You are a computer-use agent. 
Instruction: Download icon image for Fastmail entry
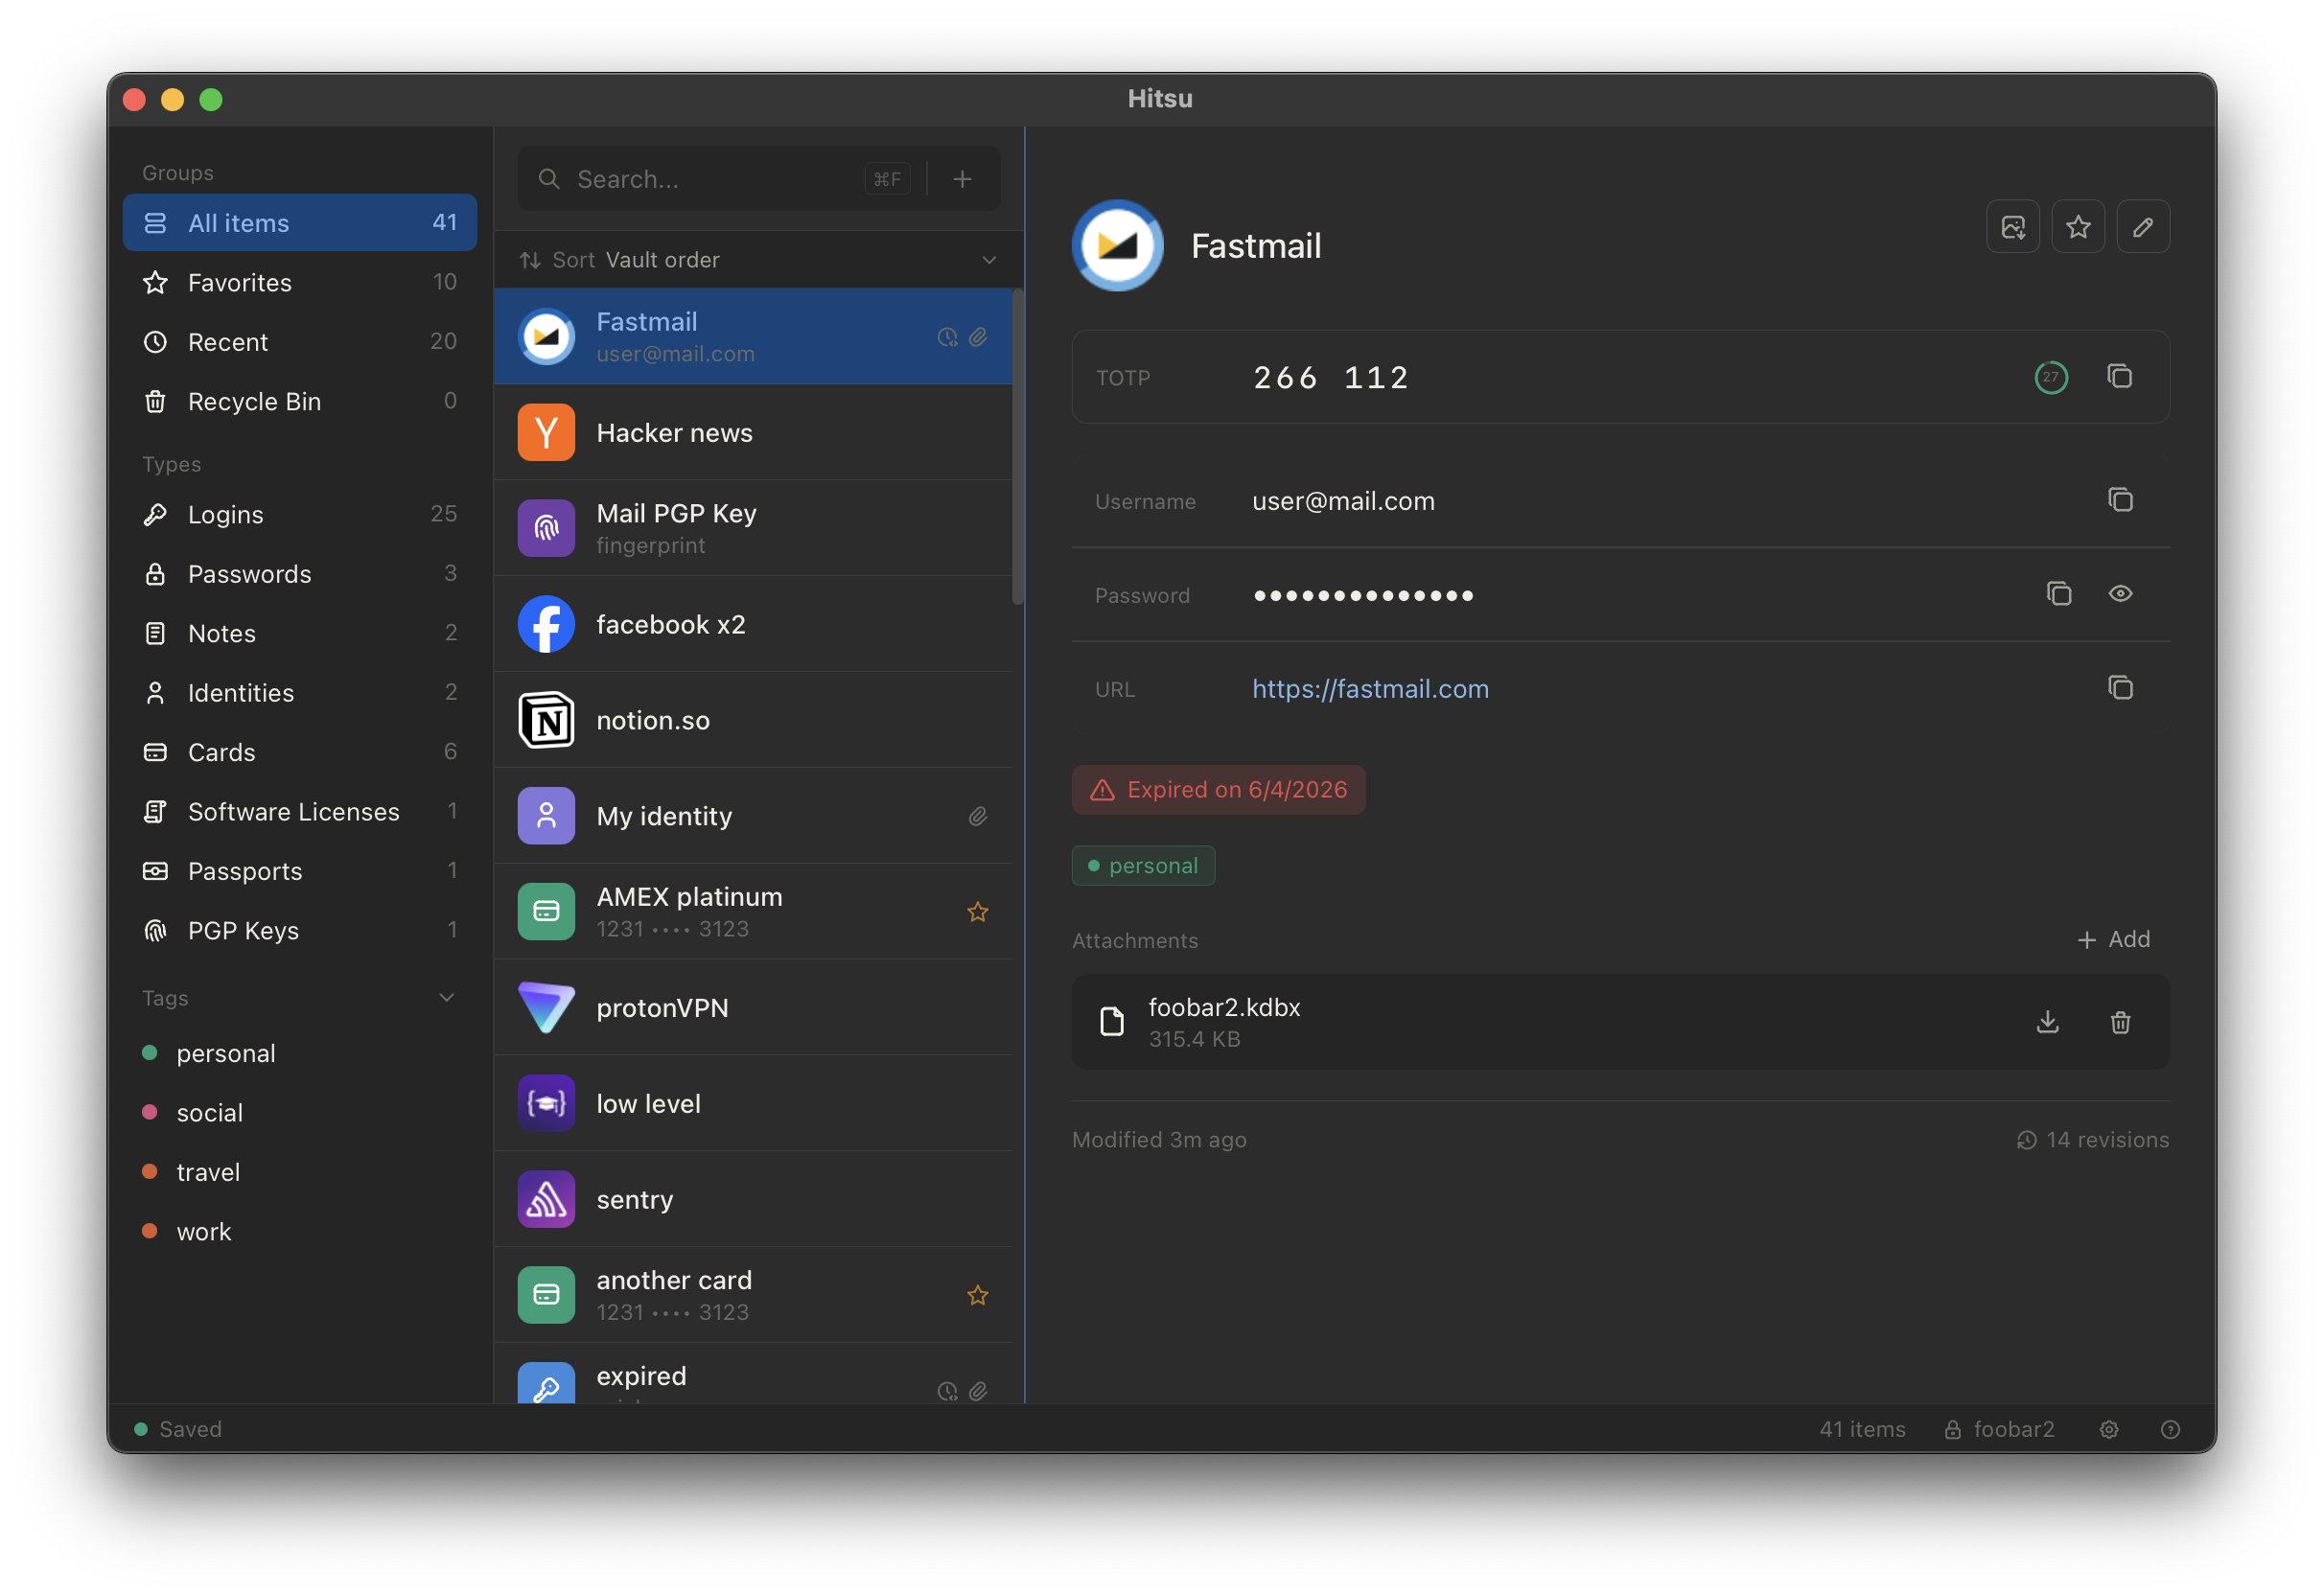2012,227
